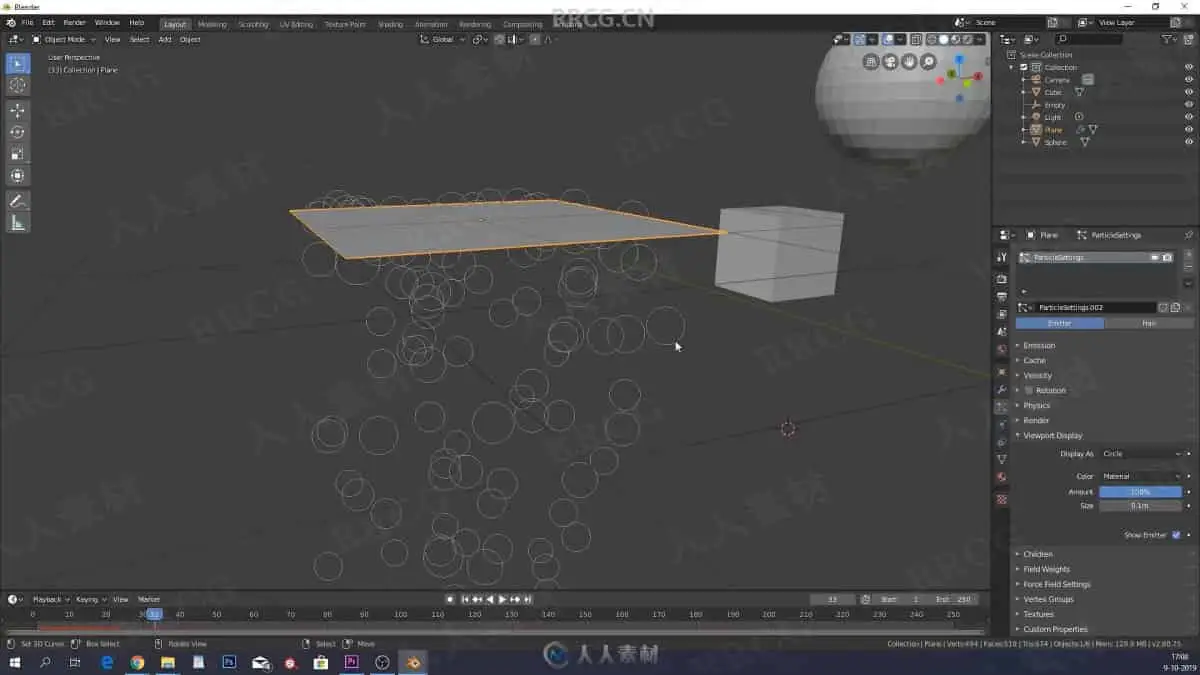
Task: Open the Modifiers wrench tab
Action: pos(1001,389)
